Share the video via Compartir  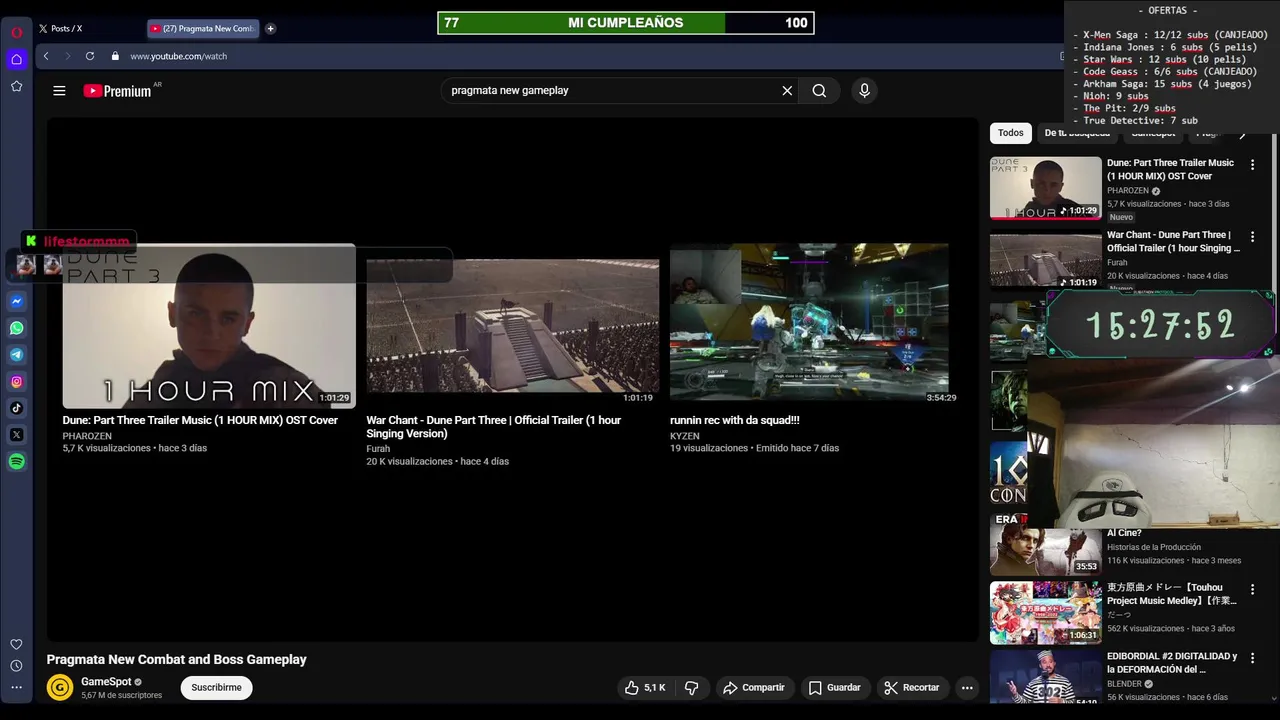click(754, 688)
